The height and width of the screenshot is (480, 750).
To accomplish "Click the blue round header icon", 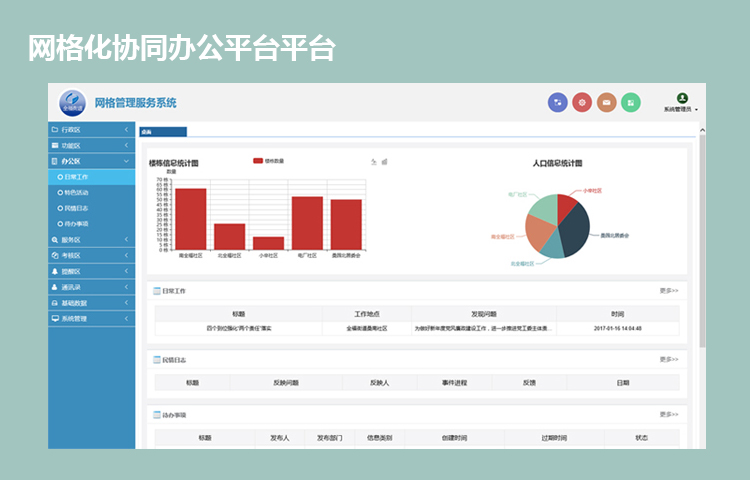I will click(x=558, y=102).
